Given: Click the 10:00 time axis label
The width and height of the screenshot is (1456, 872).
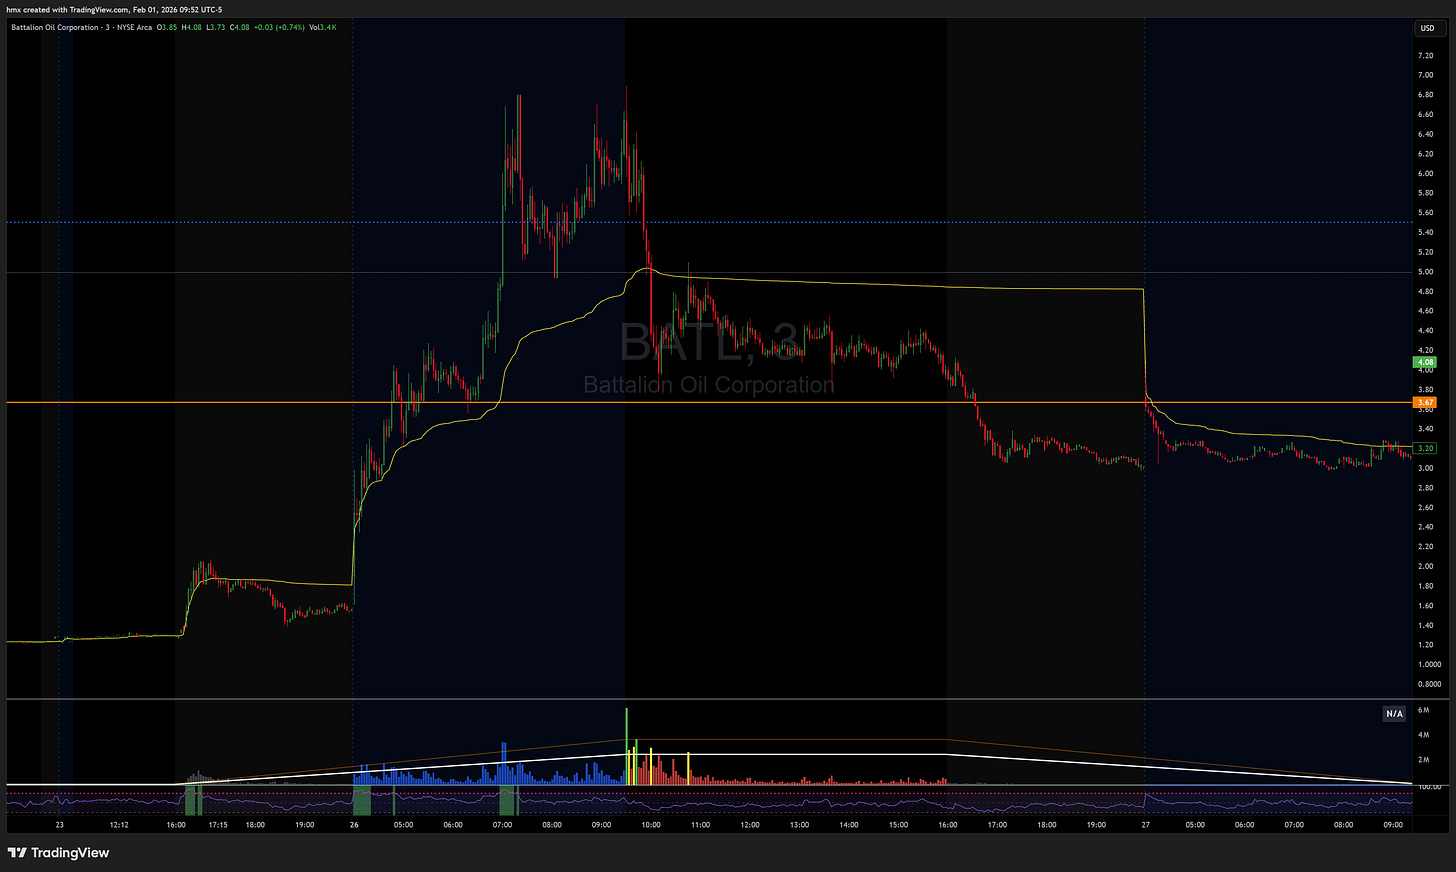Looking at the screenshot, I should [x=650, y=825].
